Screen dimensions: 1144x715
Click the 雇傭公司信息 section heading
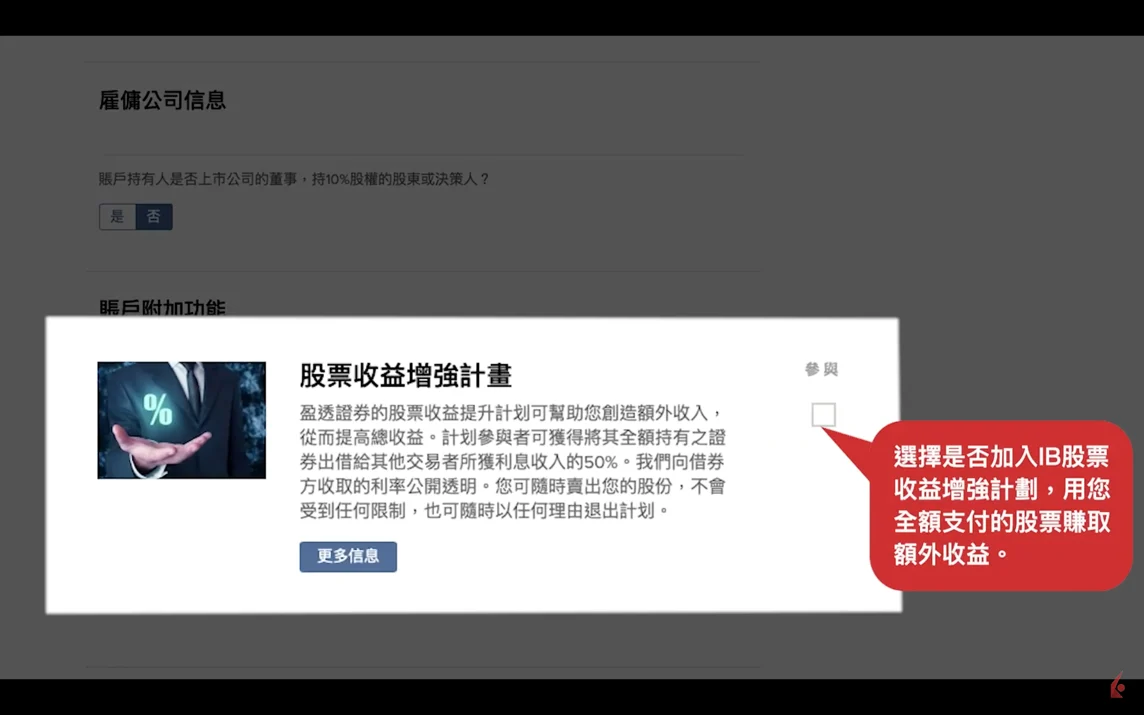(162, 100)
